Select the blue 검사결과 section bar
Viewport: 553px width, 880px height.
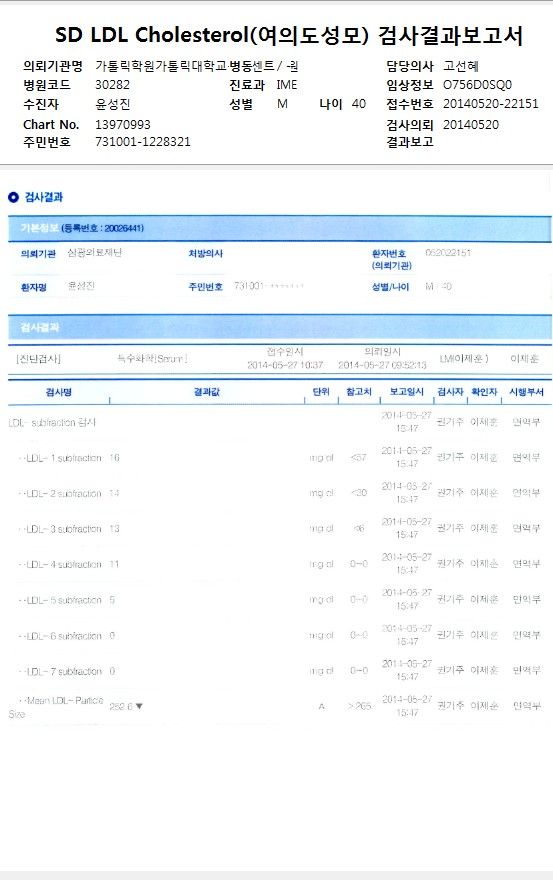point(280,327)
